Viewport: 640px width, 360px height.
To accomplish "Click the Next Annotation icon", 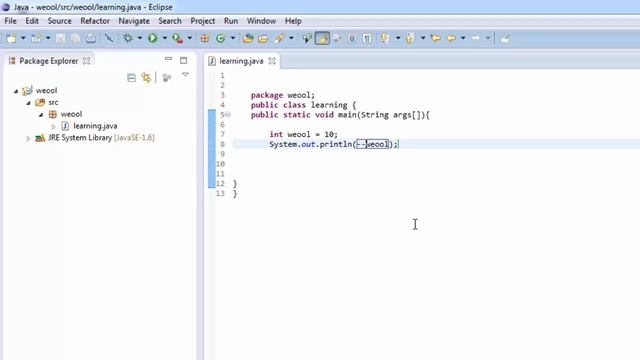I will pos(384,38).
